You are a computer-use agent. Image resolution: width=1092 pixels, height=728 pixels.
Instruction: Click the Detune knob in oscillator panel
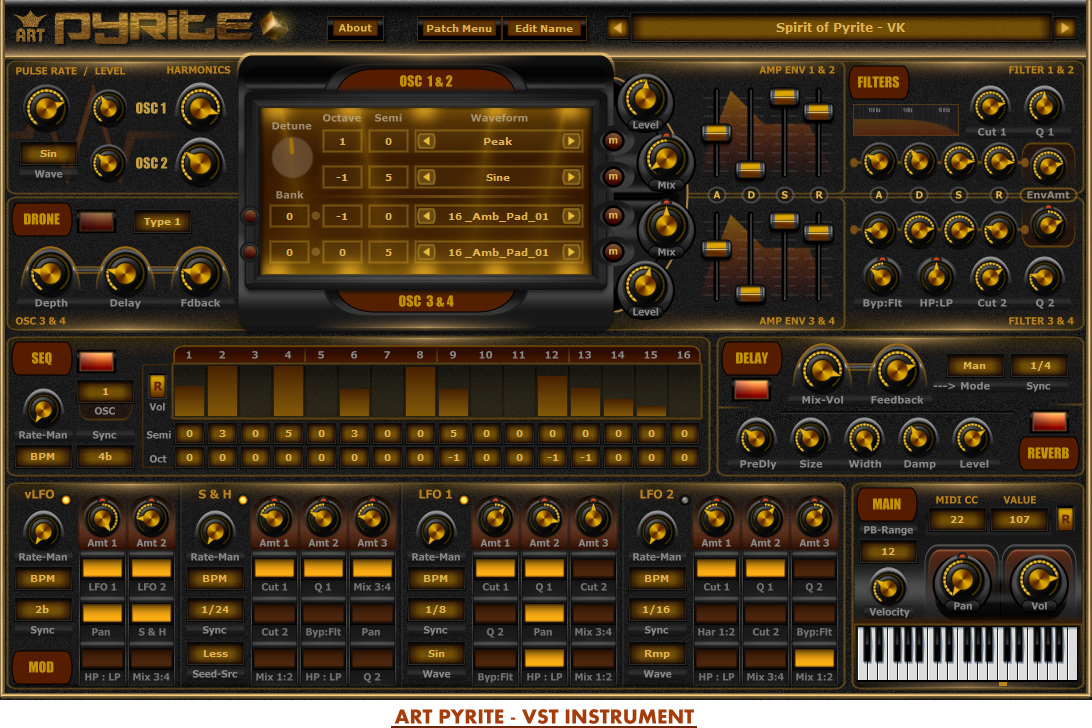pyautogui.click(x=291, y=156)
